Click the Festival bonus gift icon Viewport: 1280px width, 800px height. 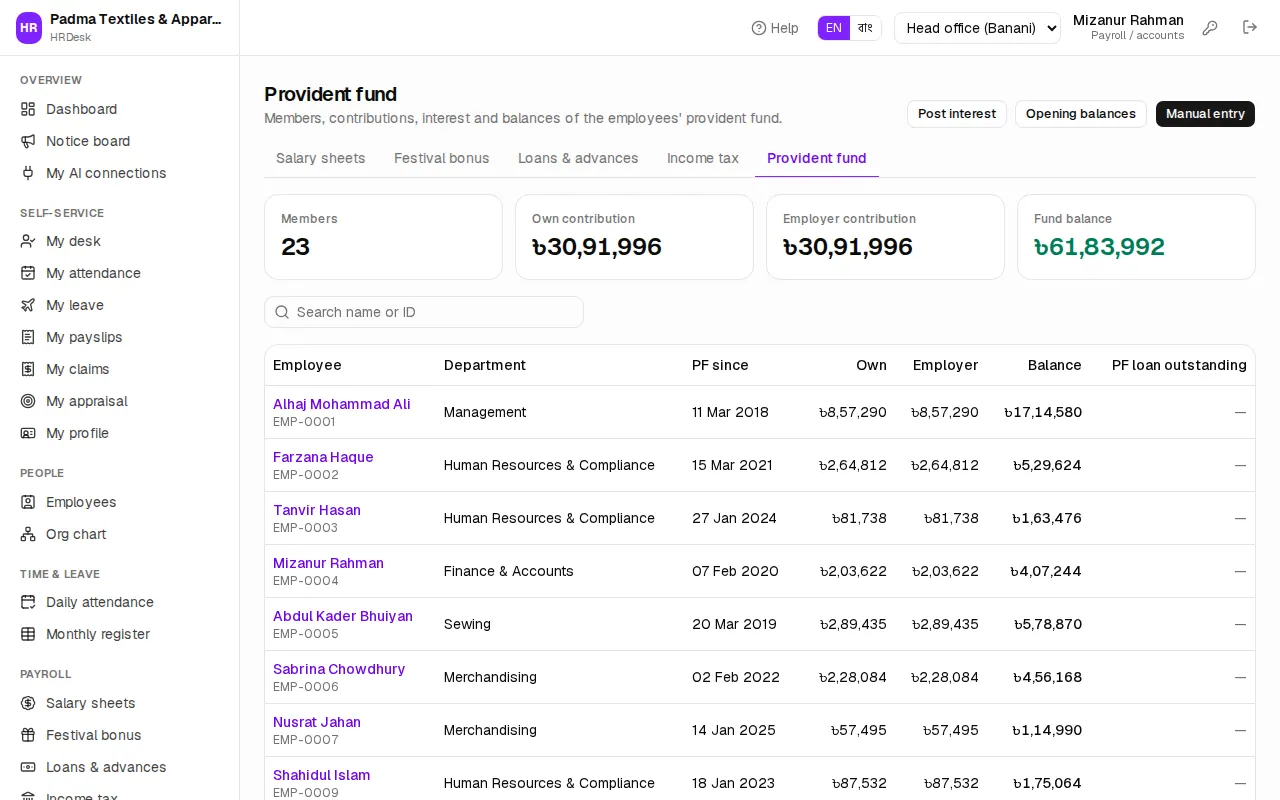click(x=28, y=735)
